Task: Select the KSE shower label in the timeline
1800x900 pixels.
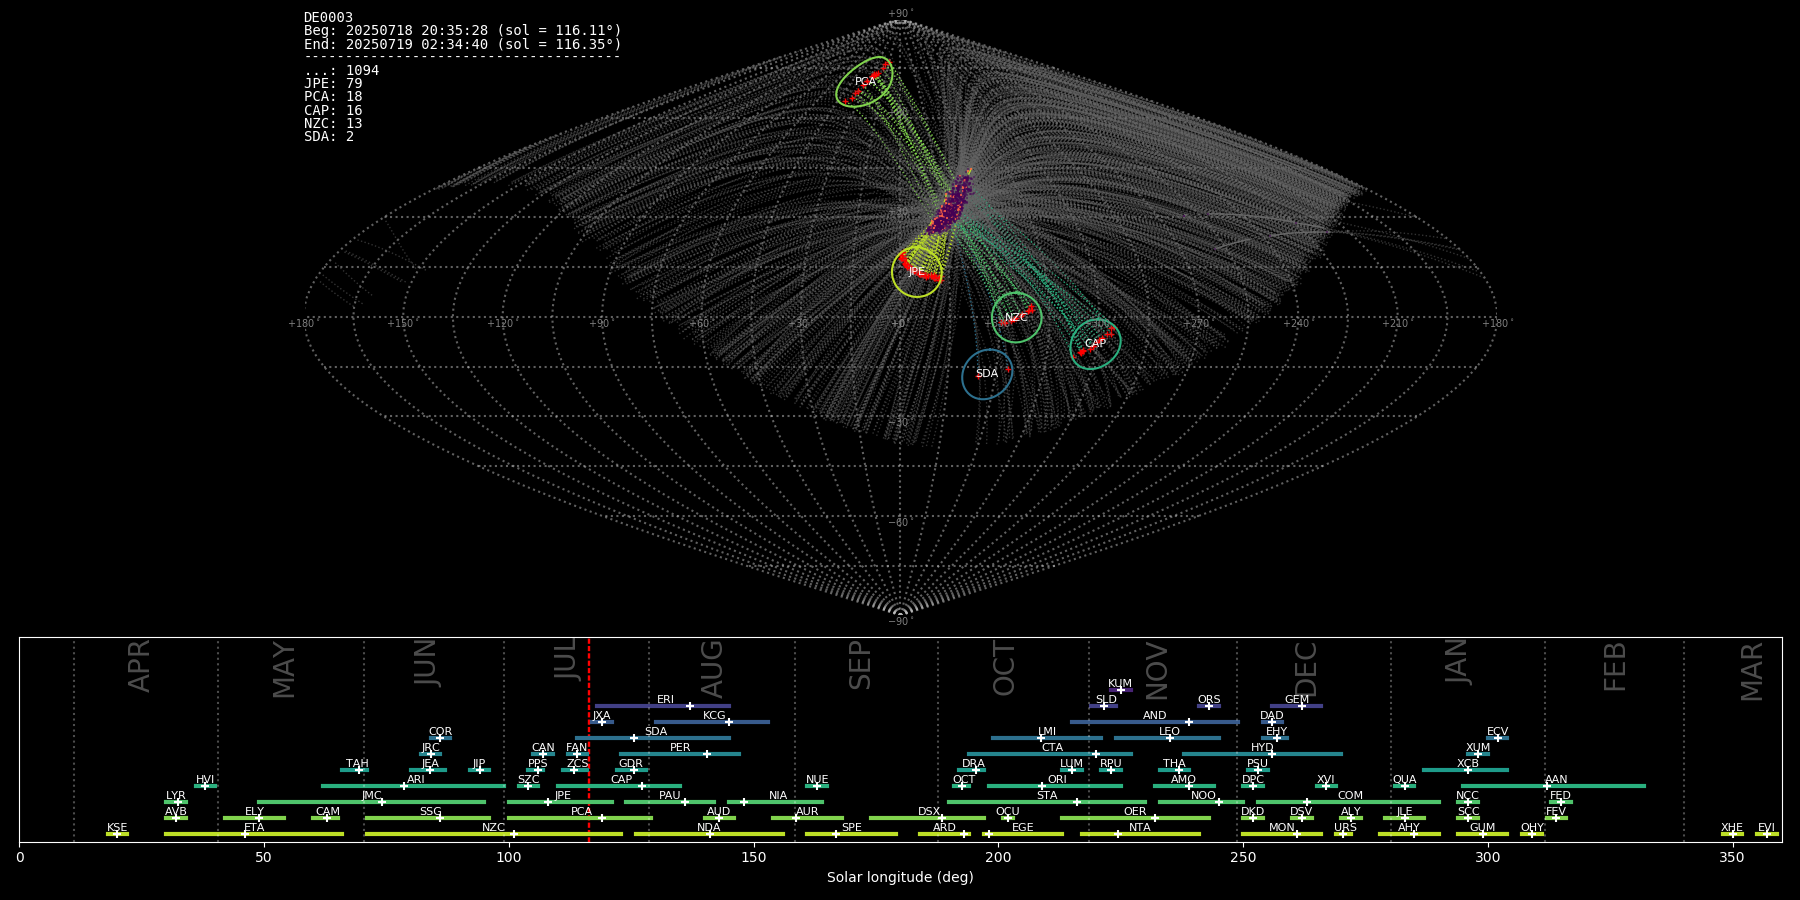Action: point(117,828)
